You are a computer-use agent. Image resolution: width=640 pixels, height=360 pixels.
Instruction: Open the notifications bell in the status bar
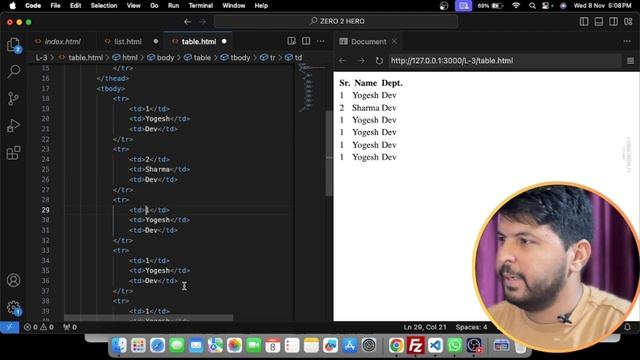point(627,327)
